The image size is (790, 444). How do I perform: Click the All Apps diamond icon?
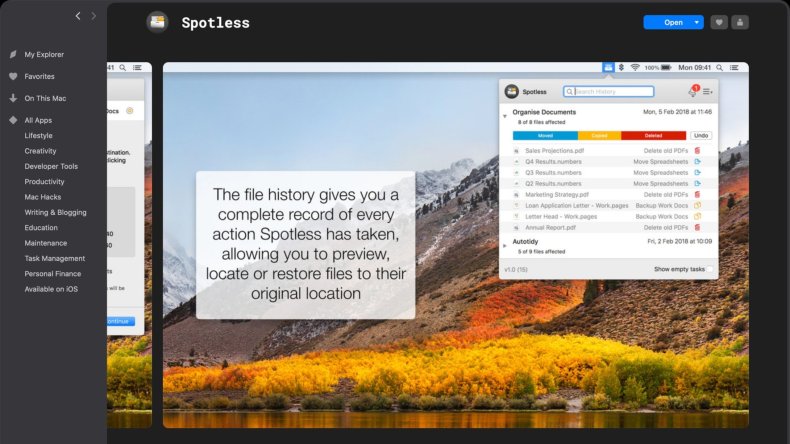point(13,120)
